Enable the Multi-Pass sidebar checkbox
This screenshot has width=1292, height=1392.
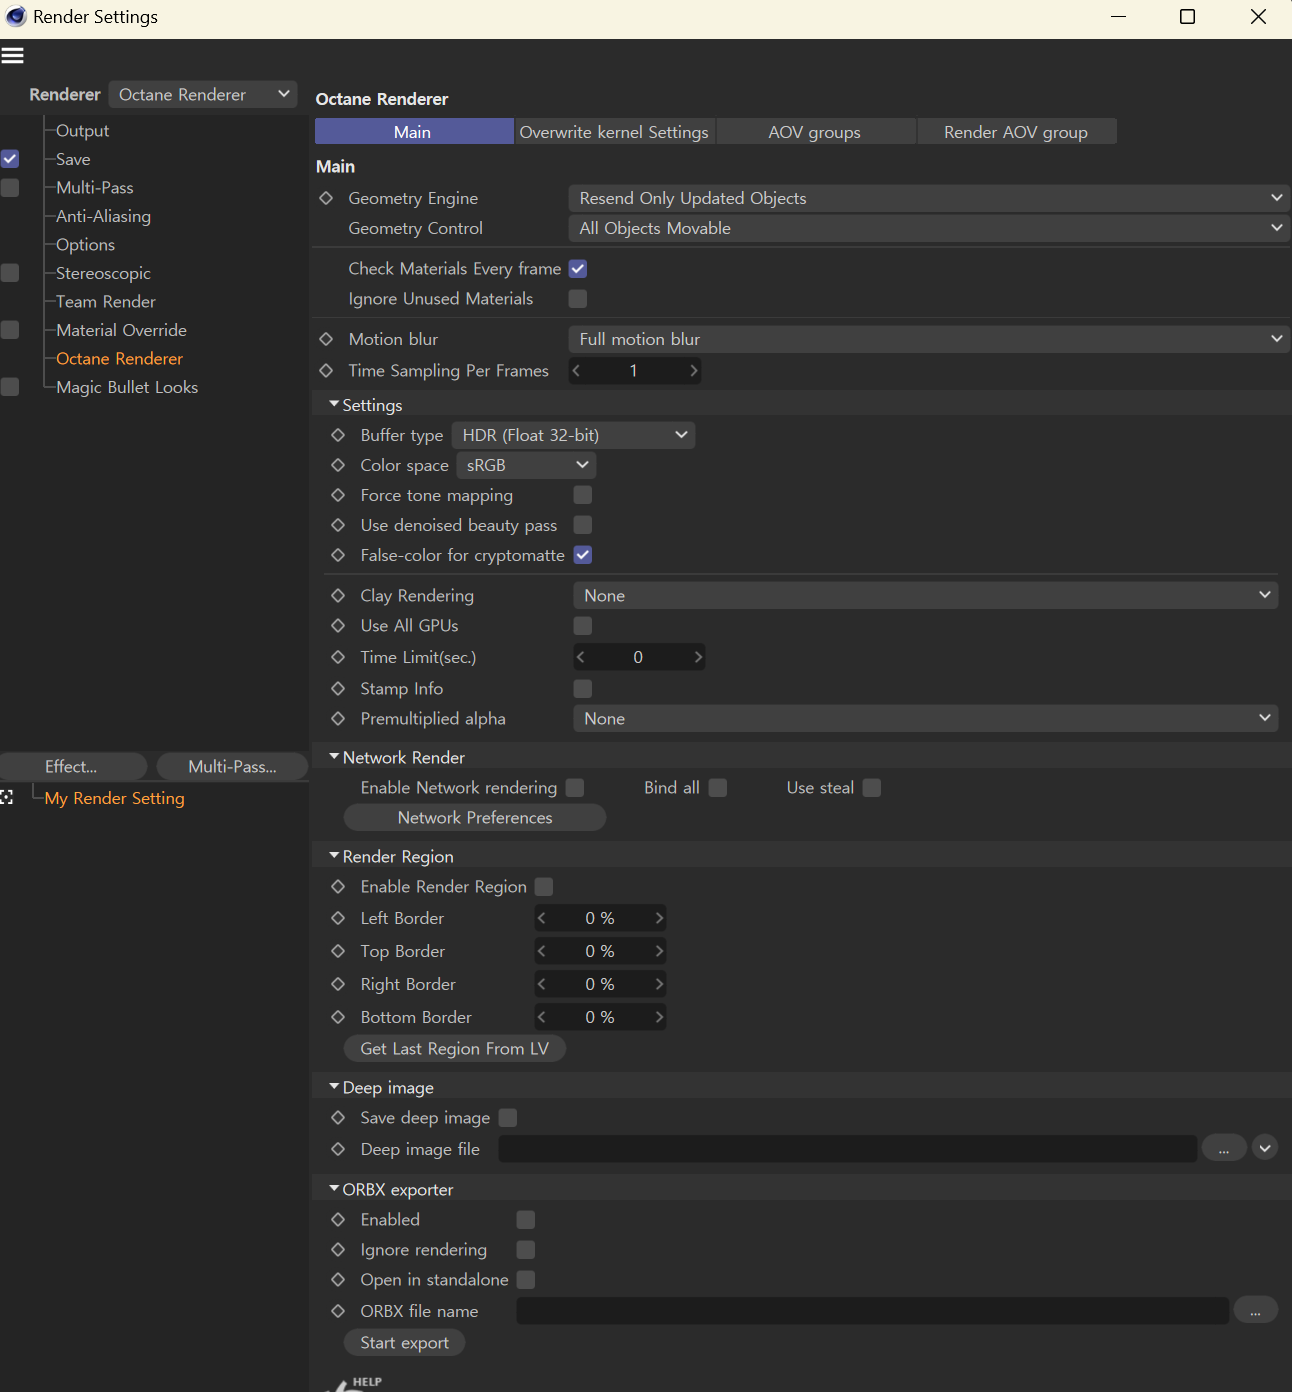click(10, 188)
